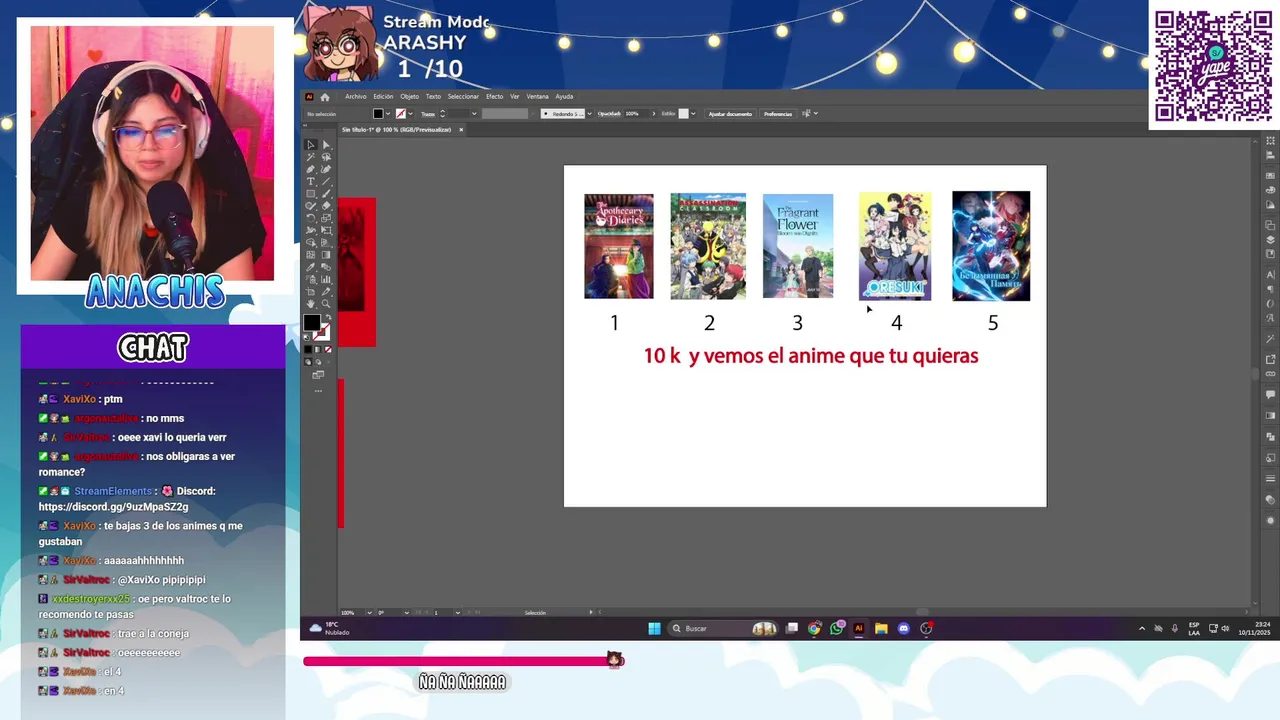The width and height of the screenshot is (1280, 720).
Task: Open Redondo brush definition dropdown
Action: pyautogui.click(x=589, y=114)
